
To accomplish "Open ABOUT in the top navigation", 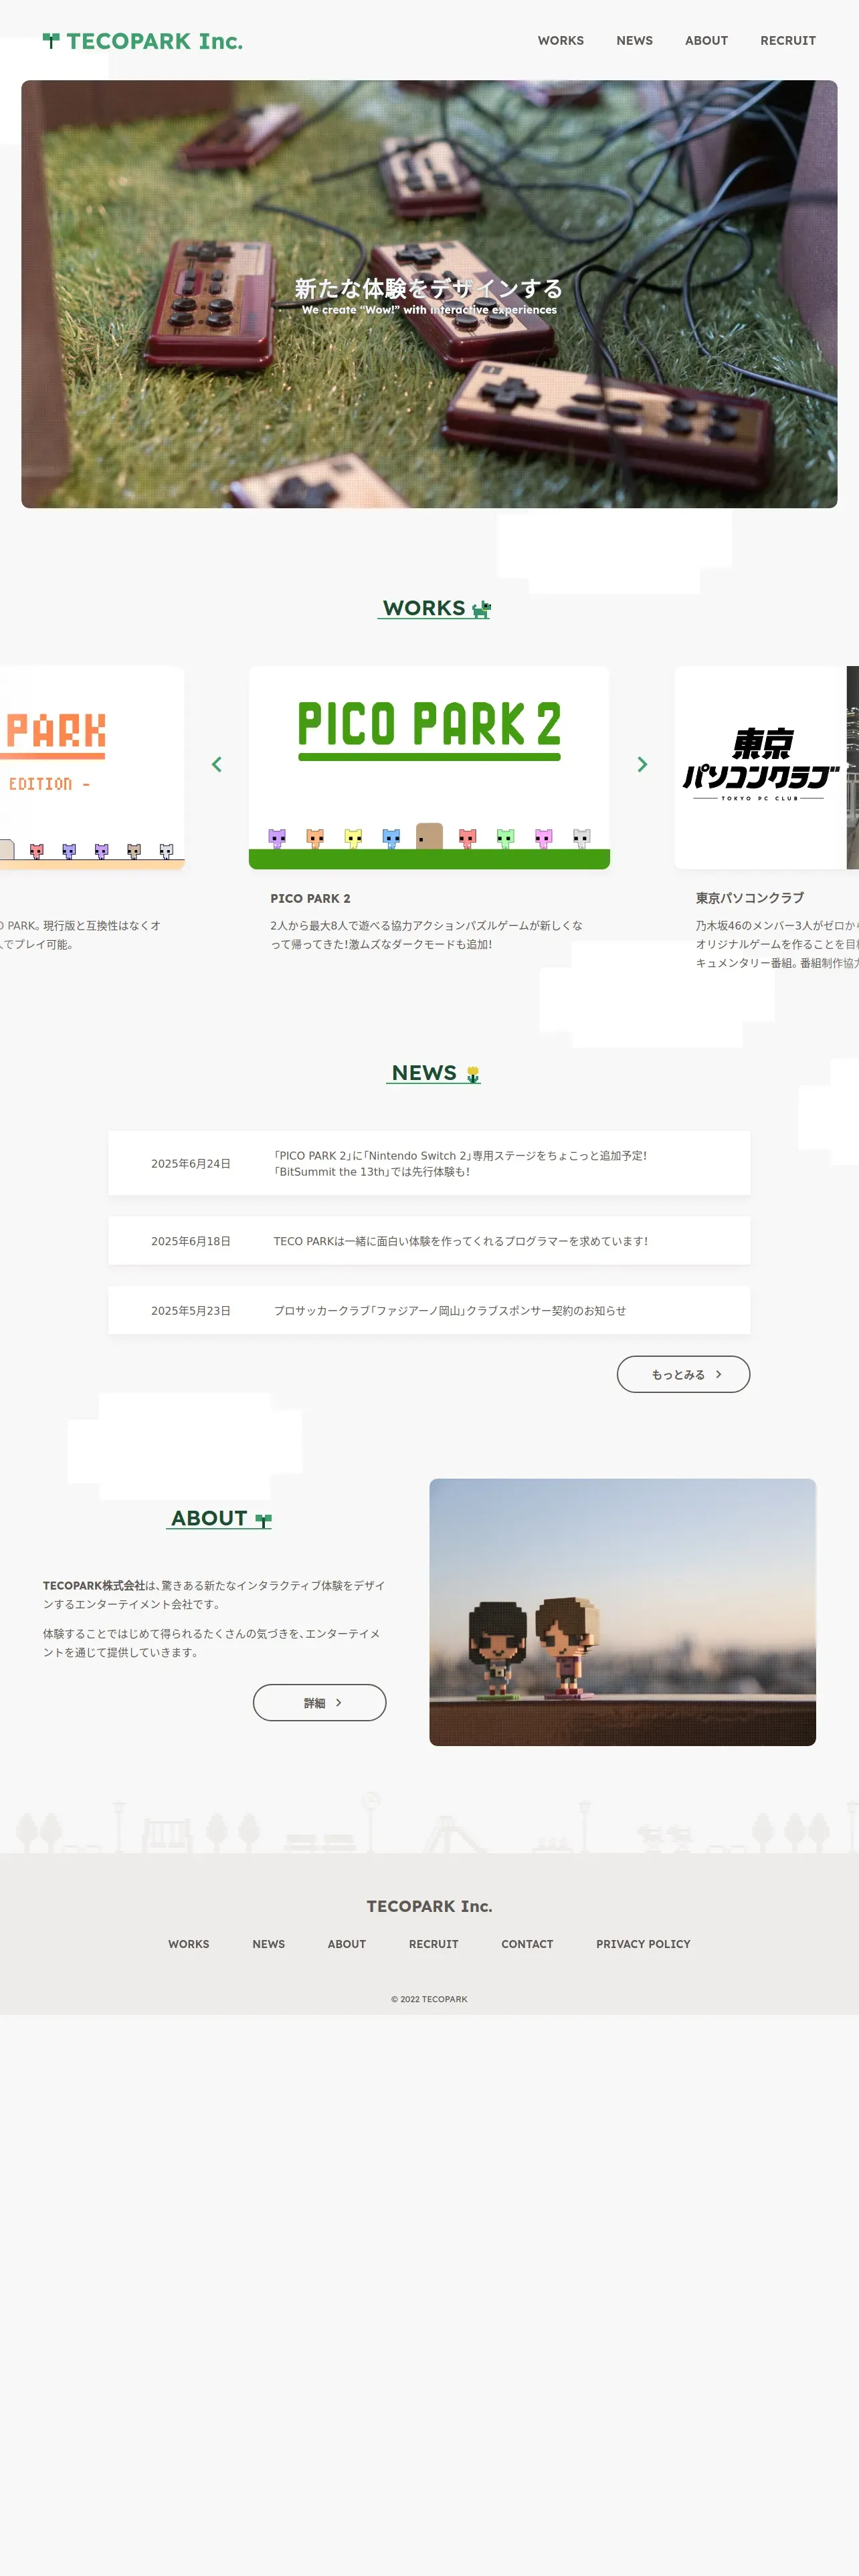I will pyautogui.click(x=706, y=41).
